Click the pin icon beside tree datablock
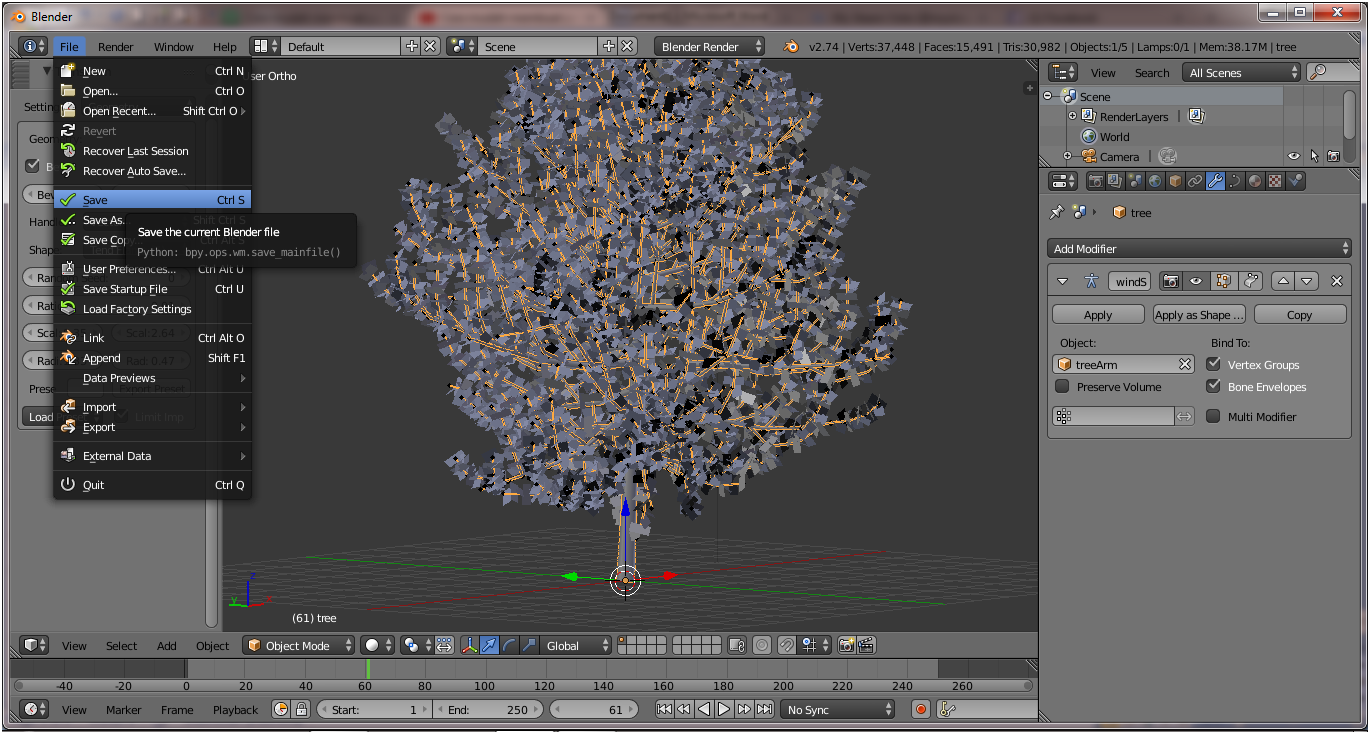This screenshot has width=1370, height=732. coord(1056,212)
